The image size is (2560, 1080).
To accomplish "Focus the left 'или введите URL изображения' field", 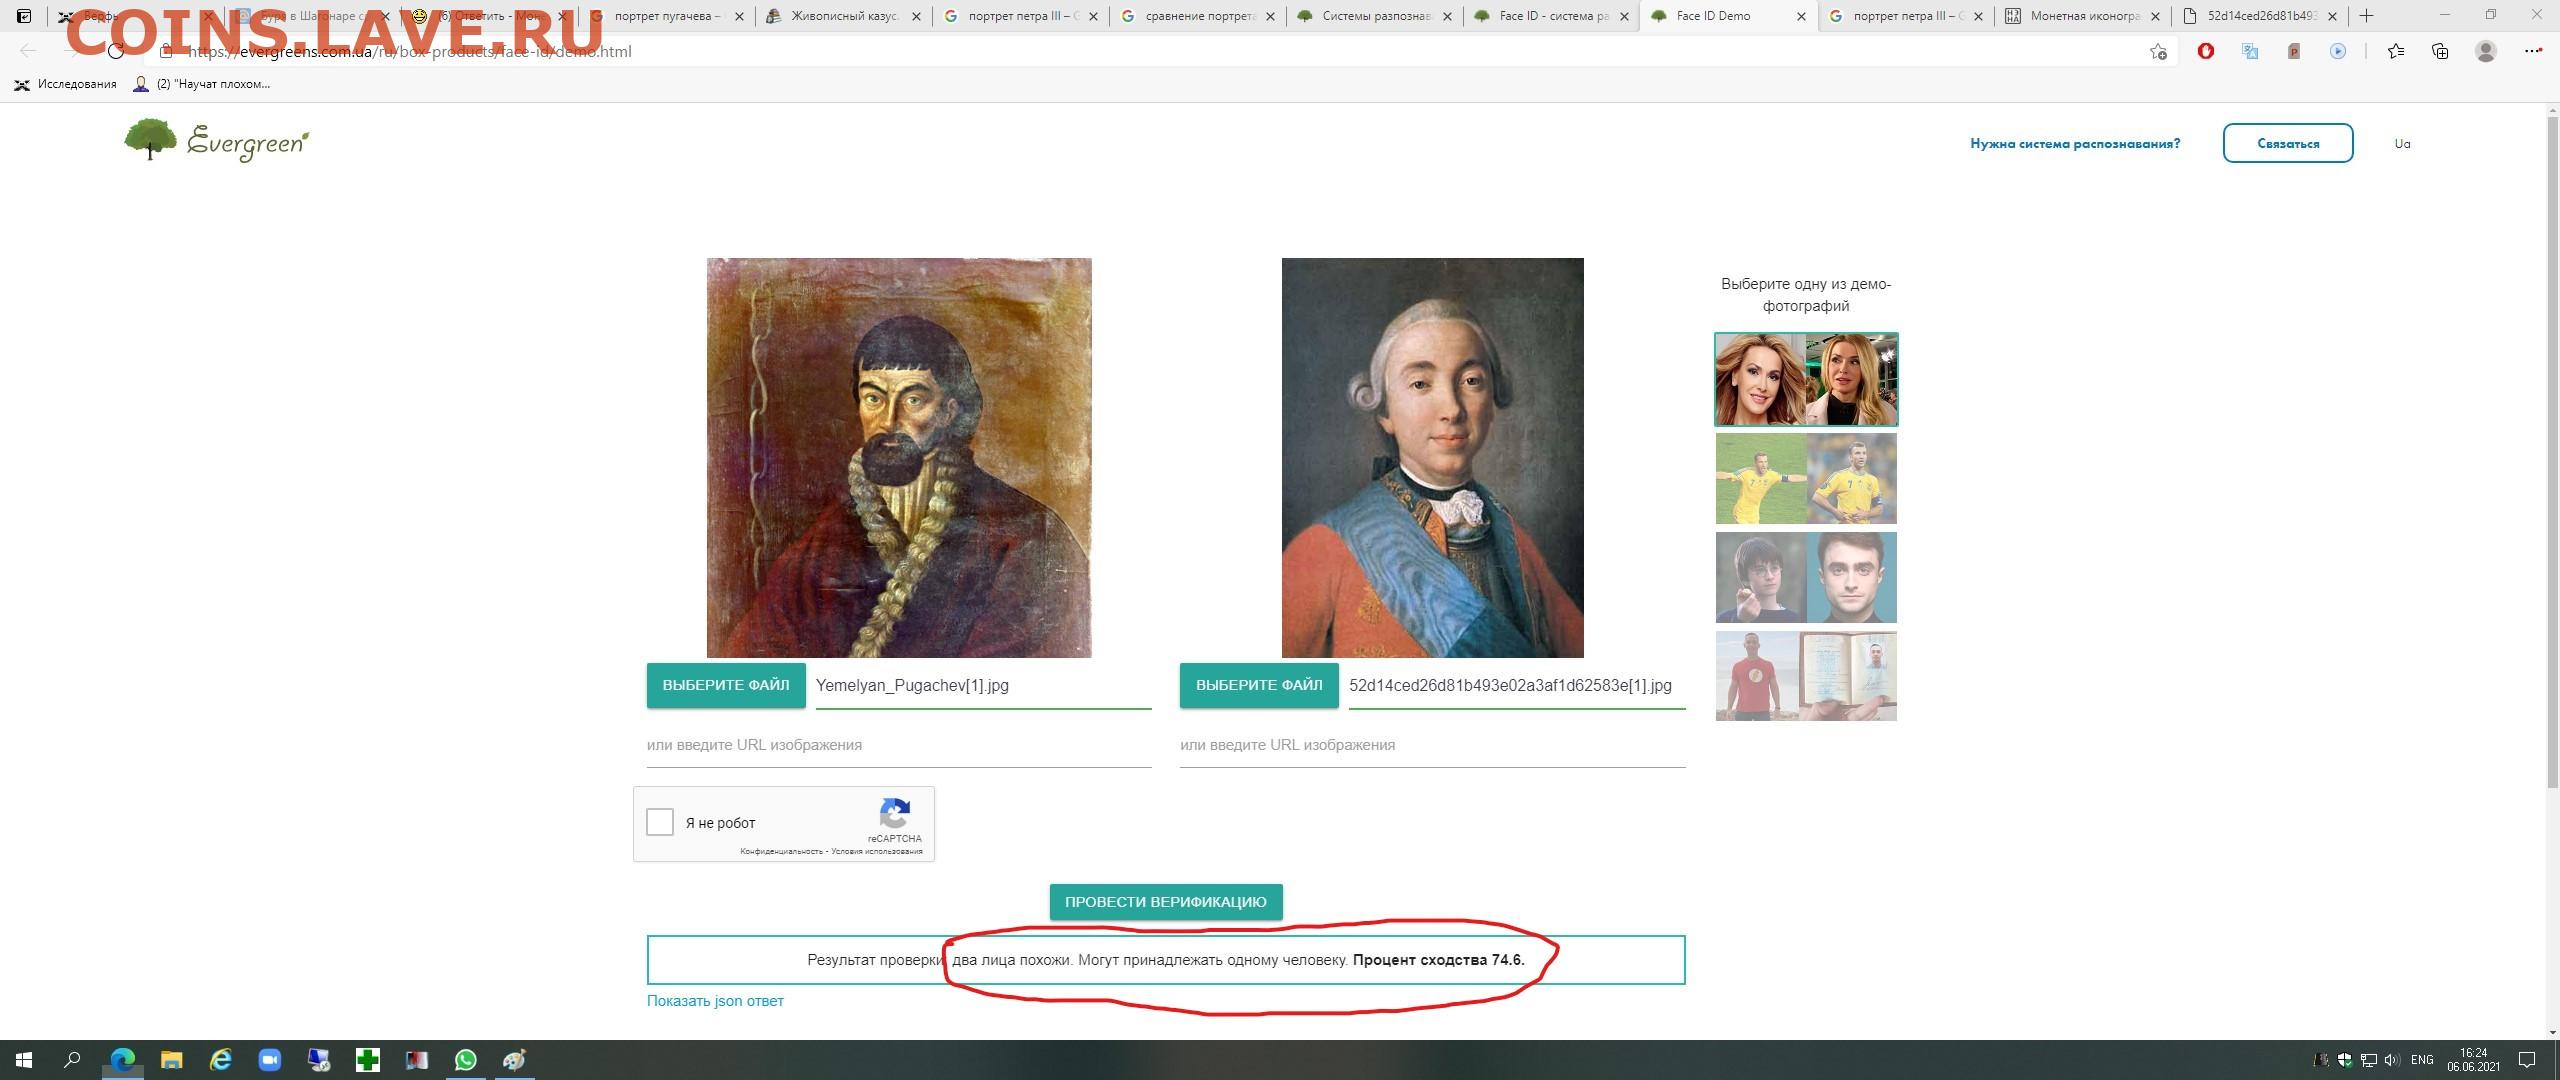I will (899, 745).
